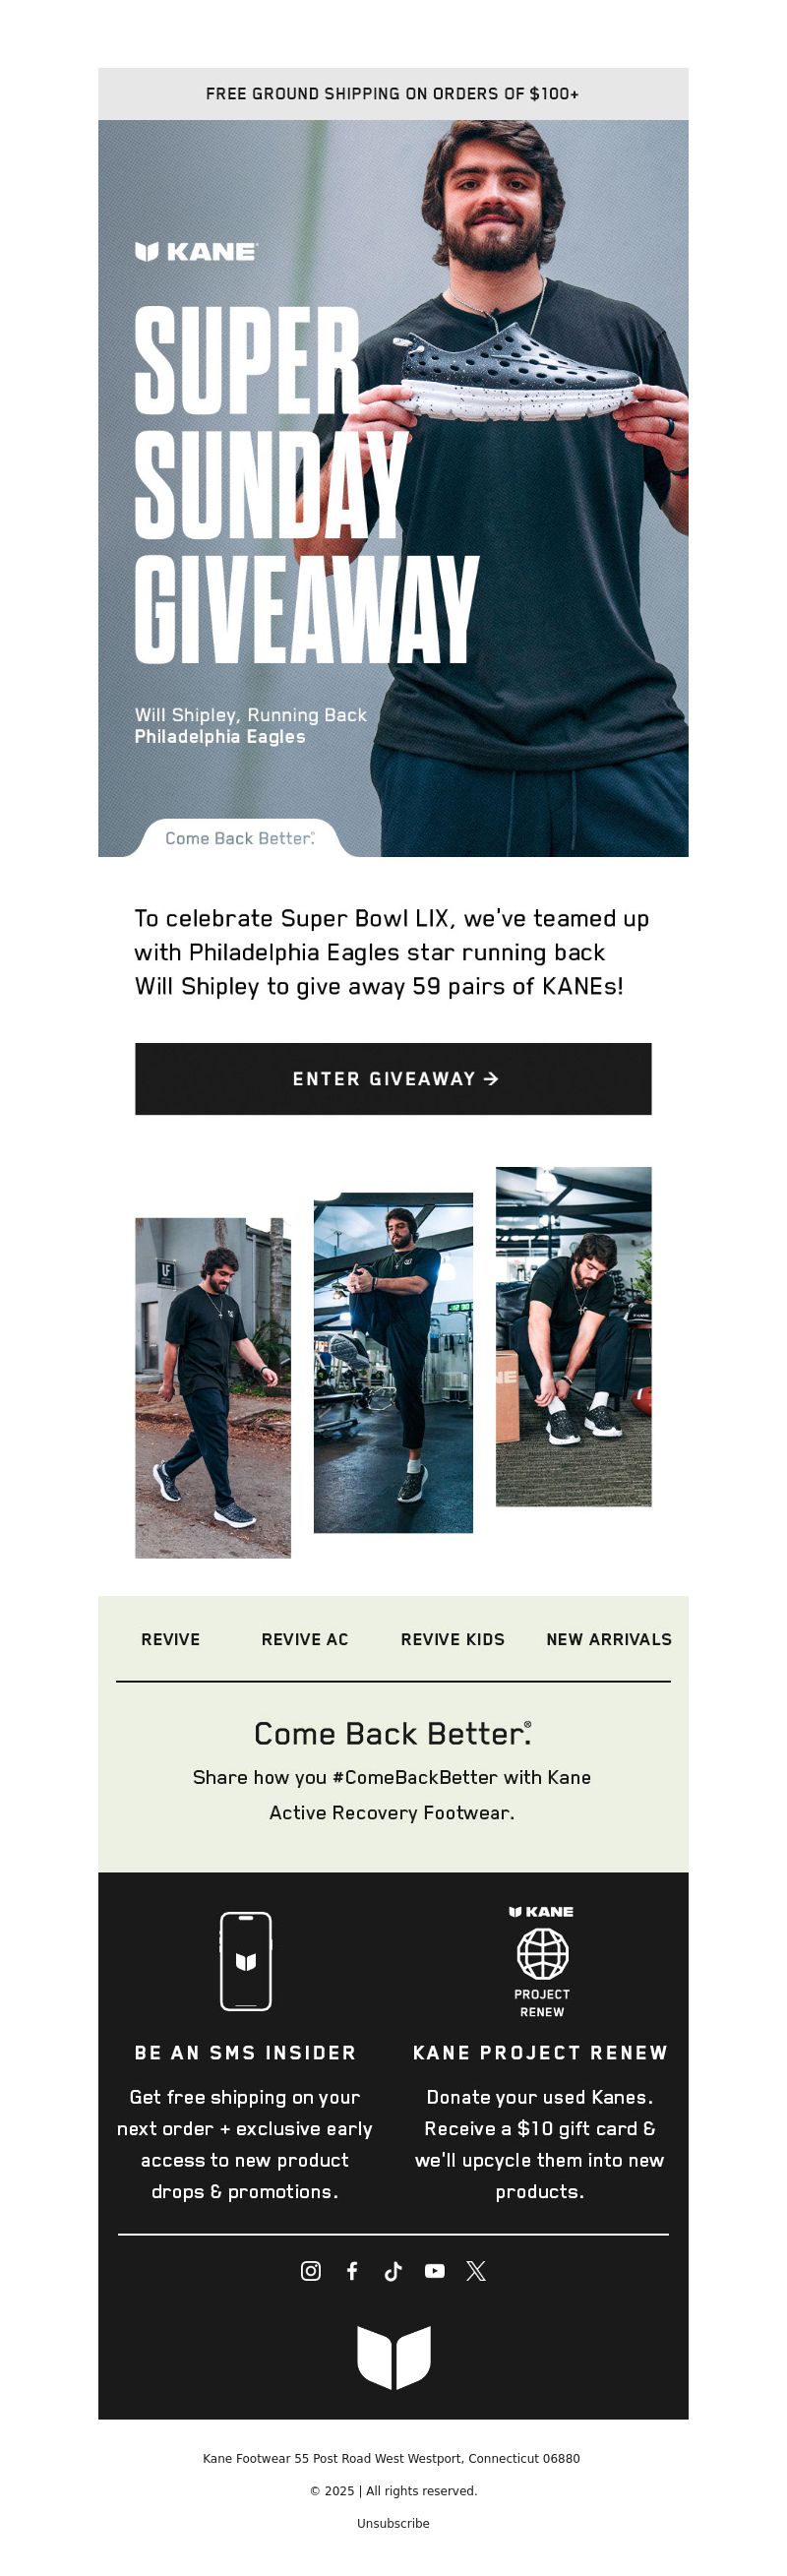Image resolution: width=787 pixels, height=2576 pixels.
Task: Open the Be an SMS Insider heading
Action: point(245,2052)
